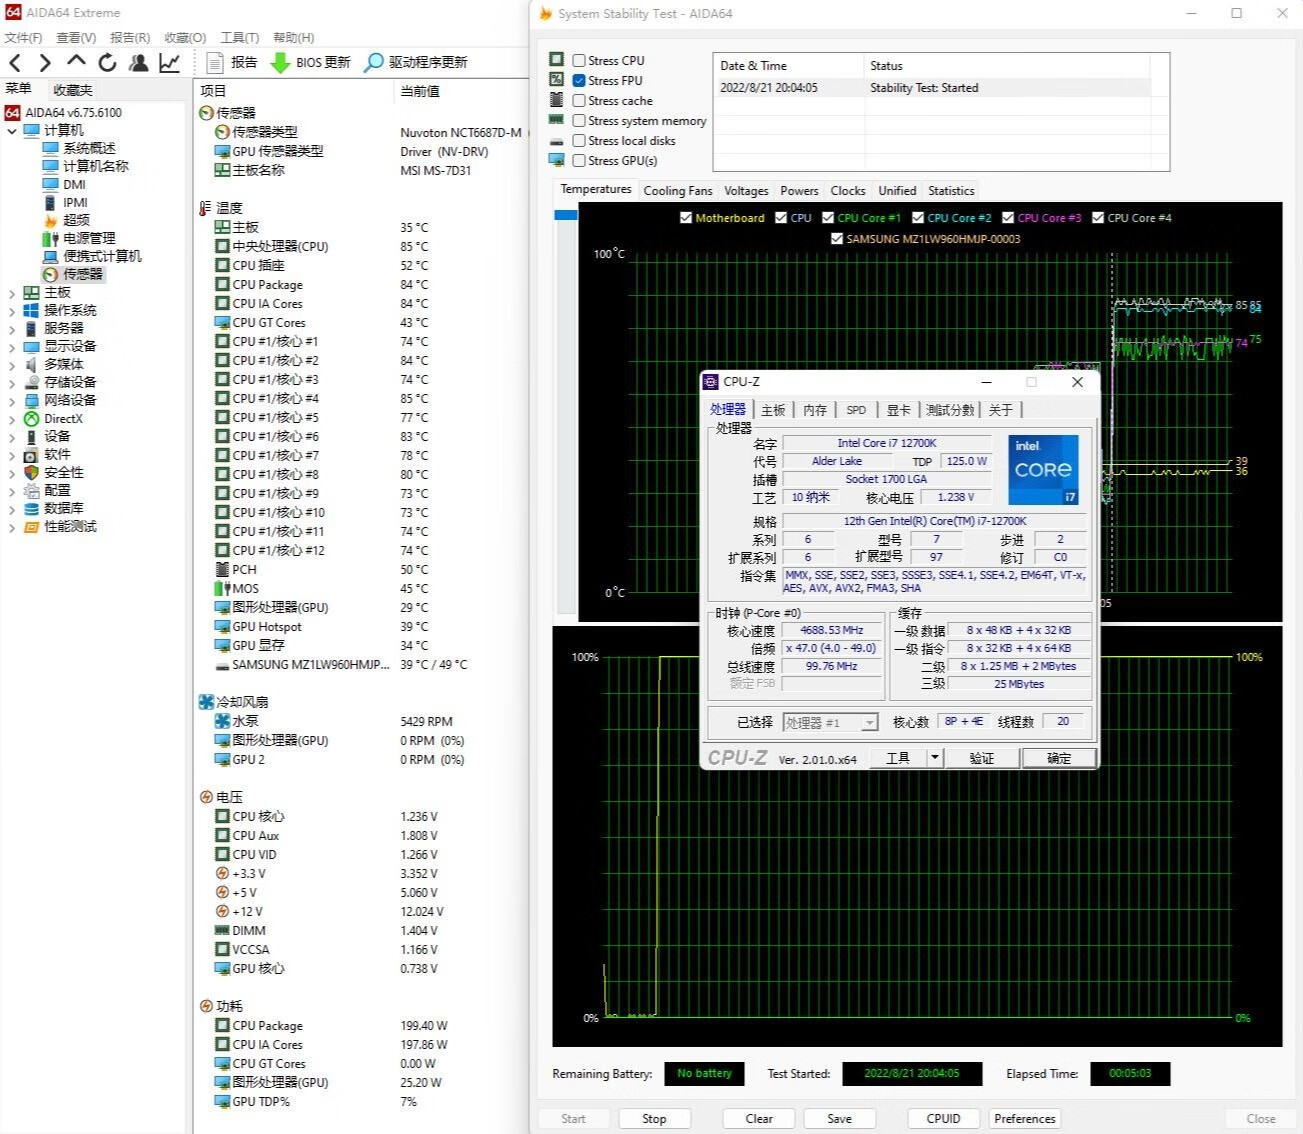1303x1134 pixels.
Task: Enable the Stress CPU checkbox
Action: pos(579,60)
